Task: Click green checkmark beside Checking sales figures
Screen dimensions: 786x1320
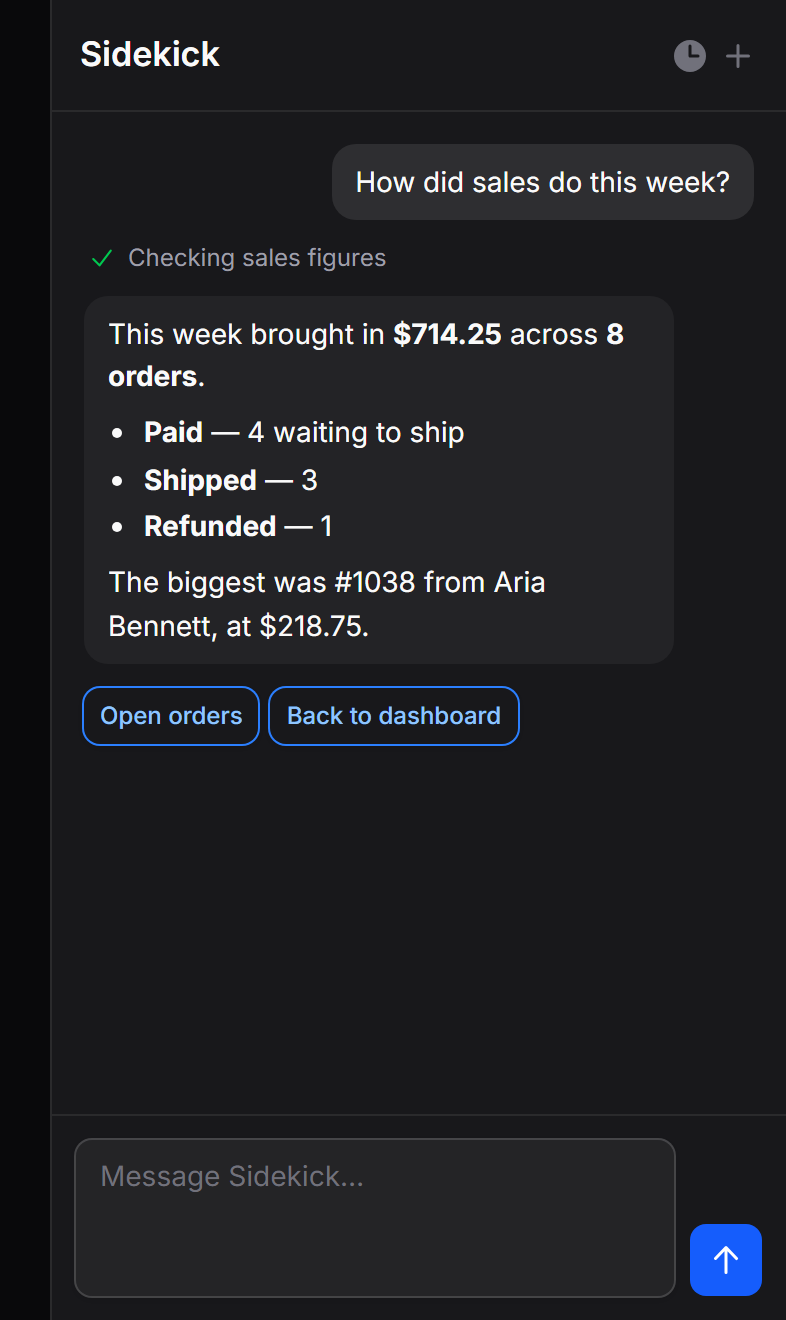Action: pyautogui.click(x=102, y=259)
